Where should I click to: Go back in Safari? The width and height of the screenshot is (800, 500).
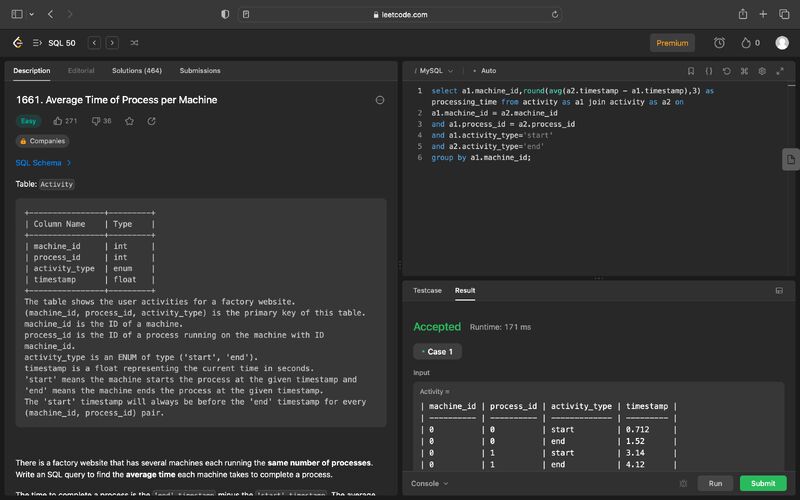(x=50, y=14)
